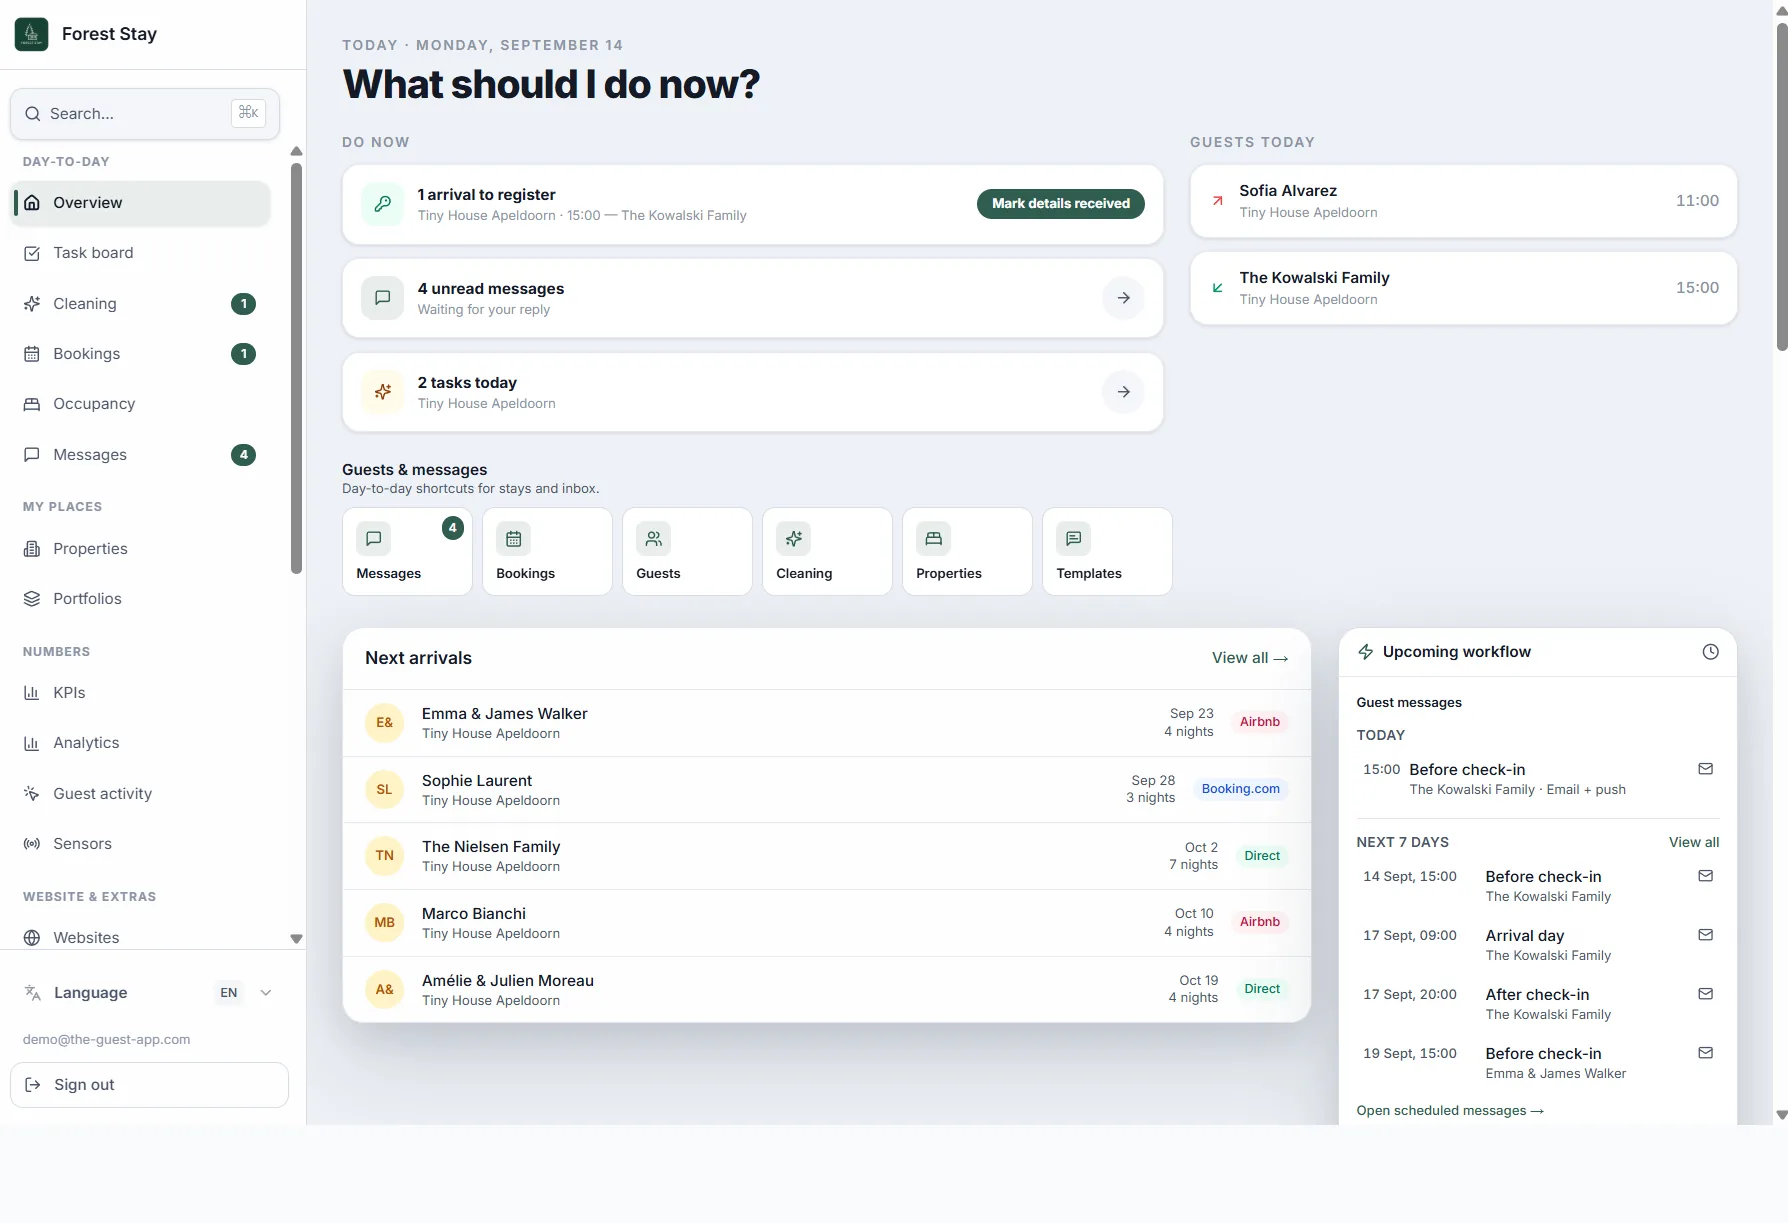Open the Bookings shortcut calendar icon
Image resolution: width=1788 pixels, height=1223 pixels.
pyautogui.click(x=514, y=539)
